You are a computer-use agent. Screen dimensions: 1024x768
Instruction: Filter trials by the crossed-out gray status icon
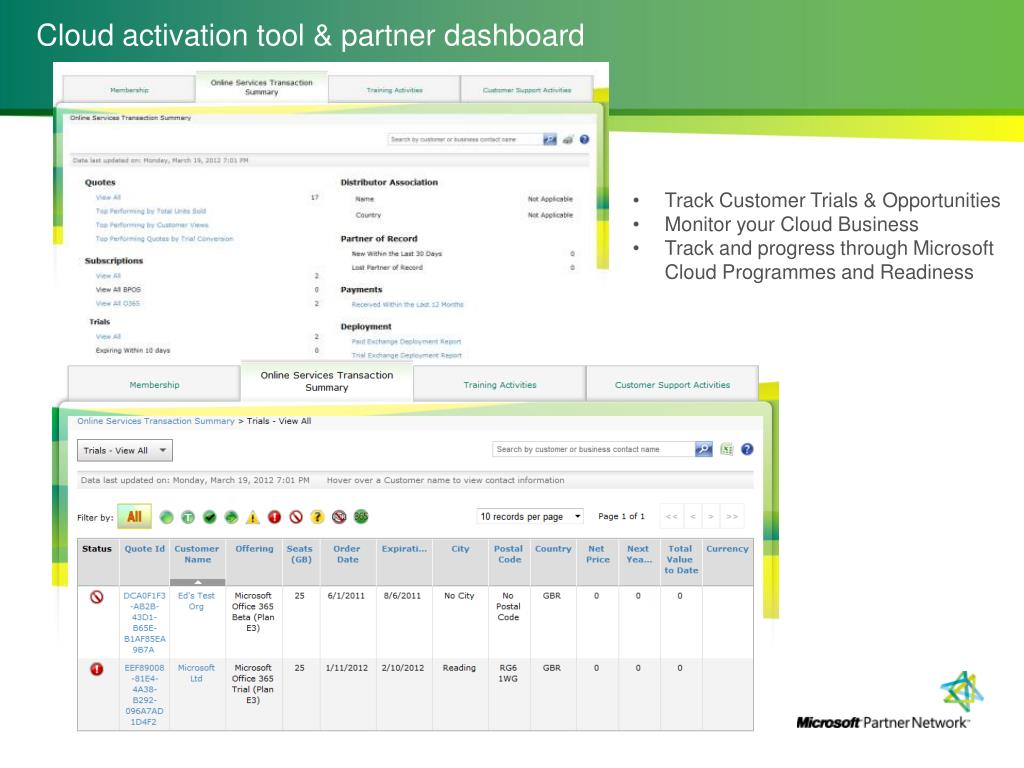(339, 517)
